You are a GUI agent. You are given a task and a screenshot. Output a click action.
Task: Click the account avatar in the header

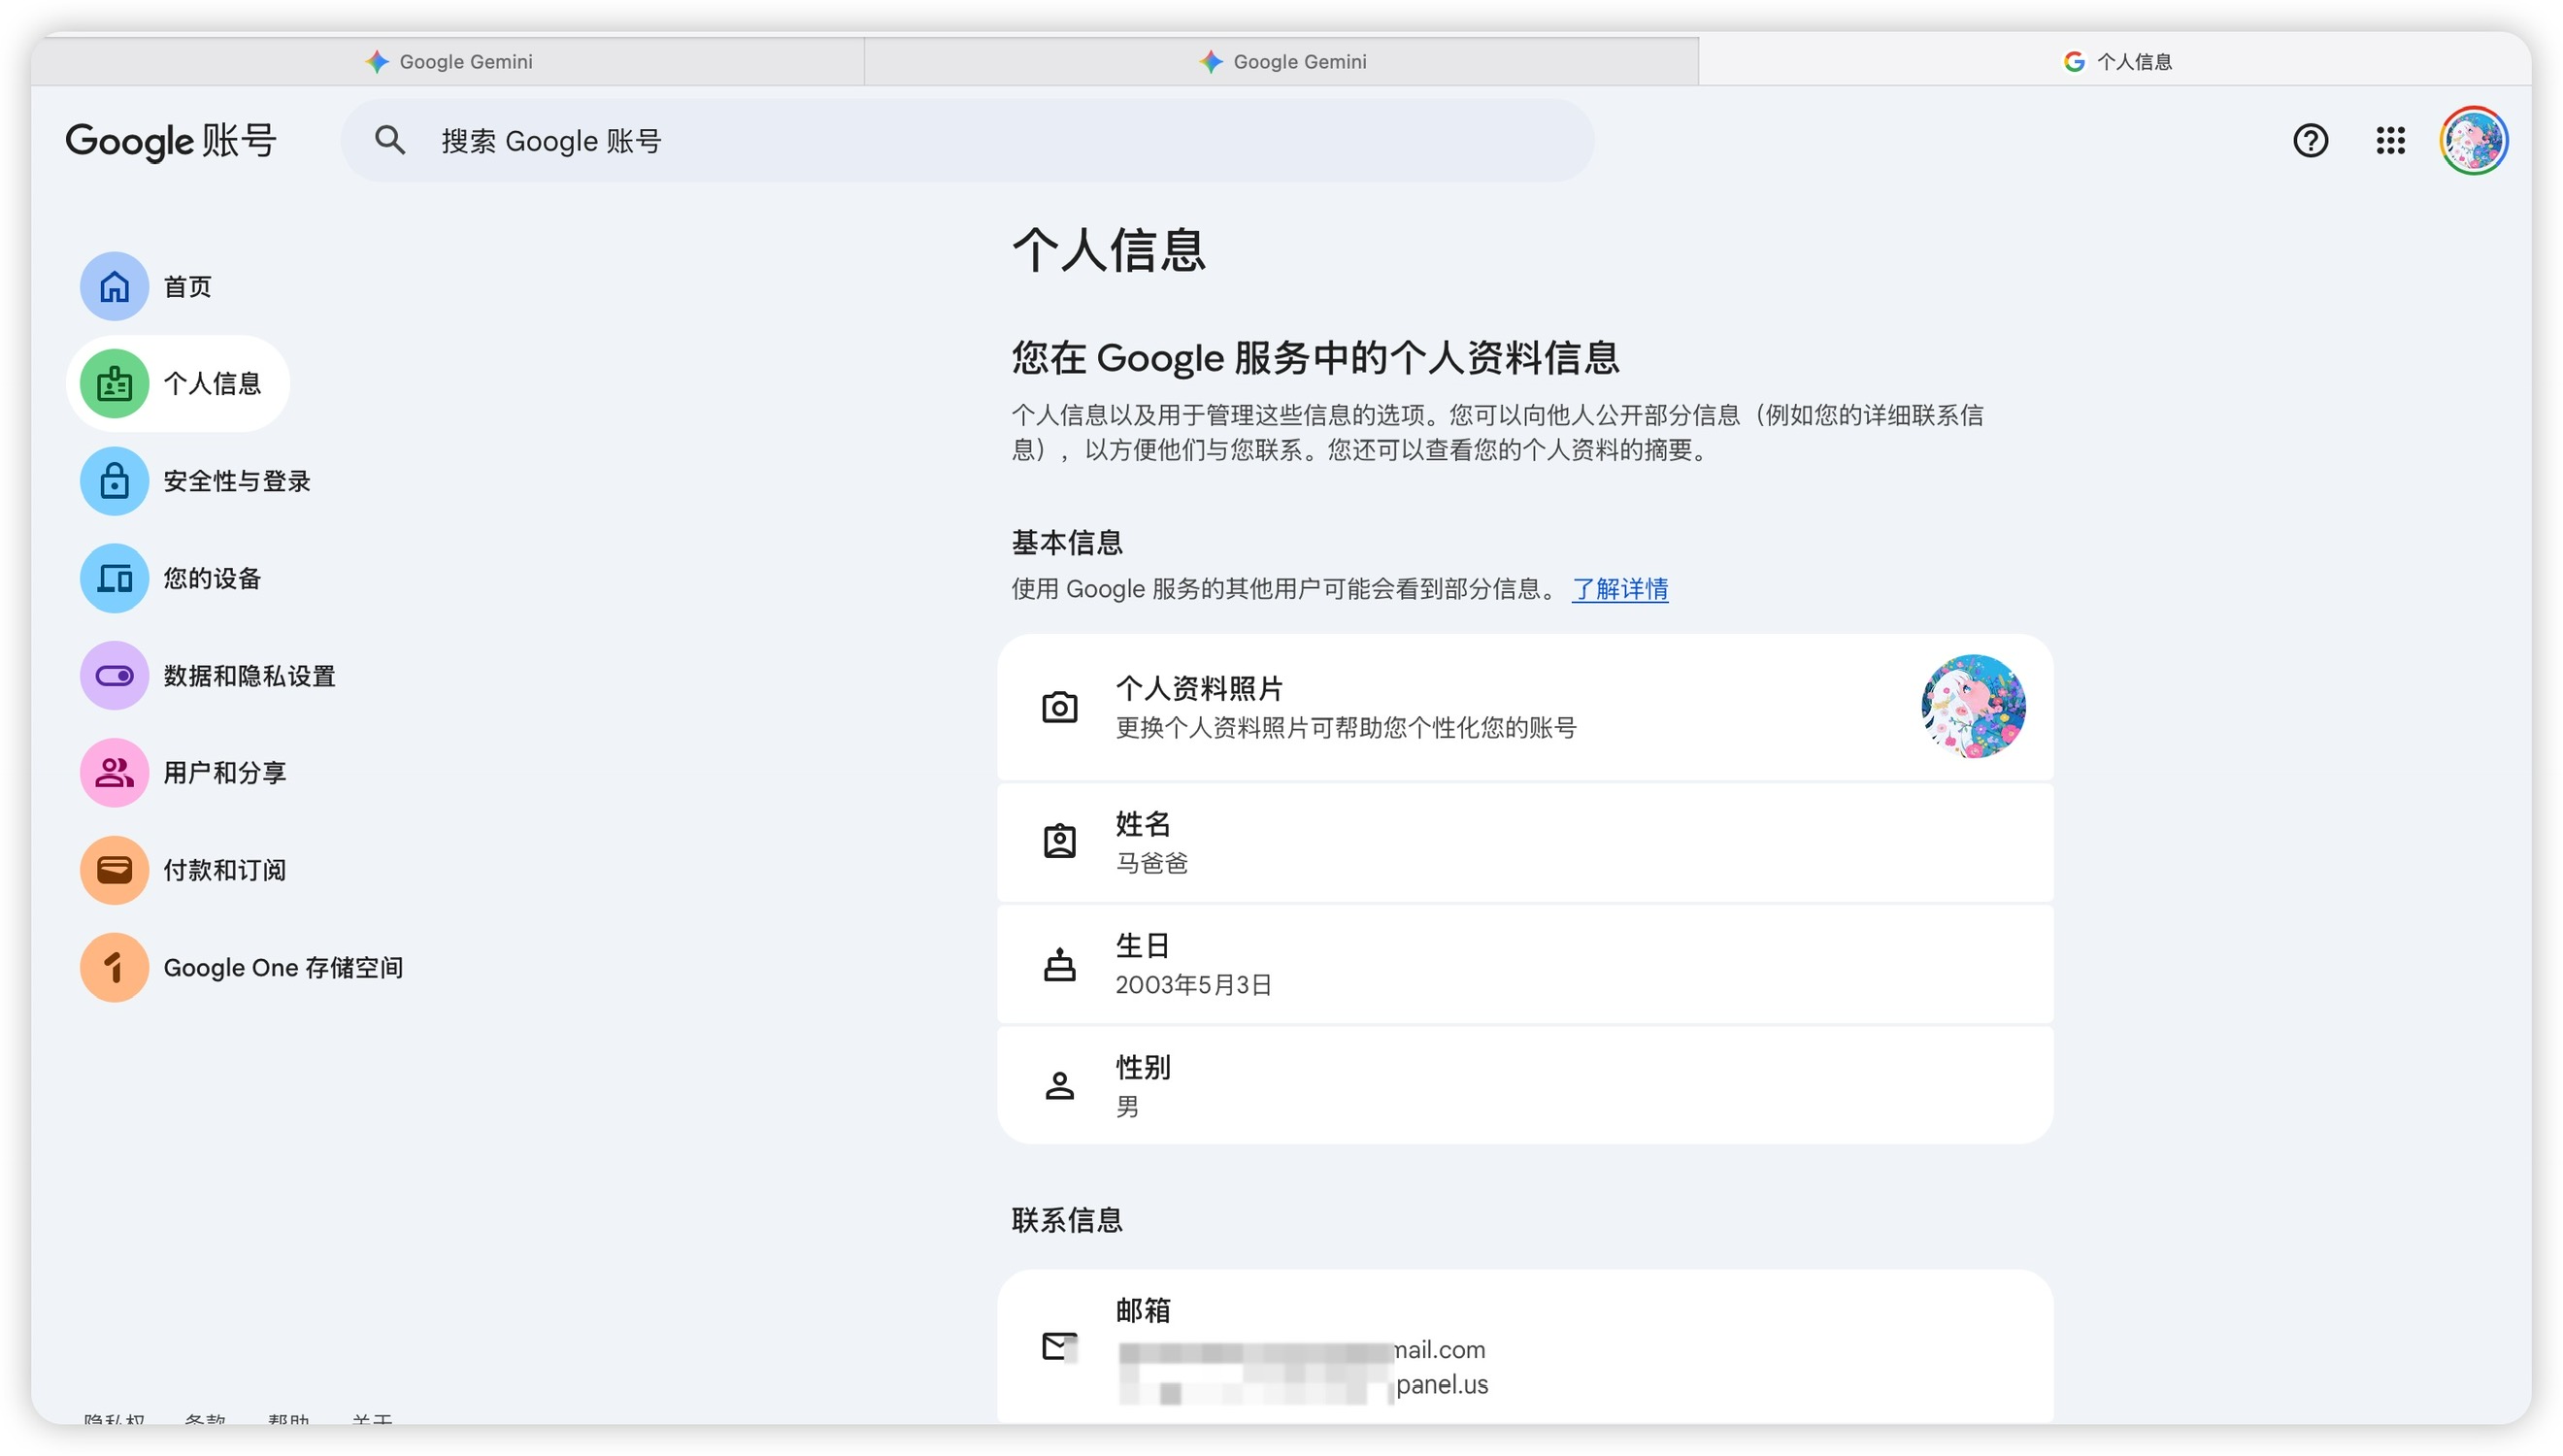coord(2473,141)
